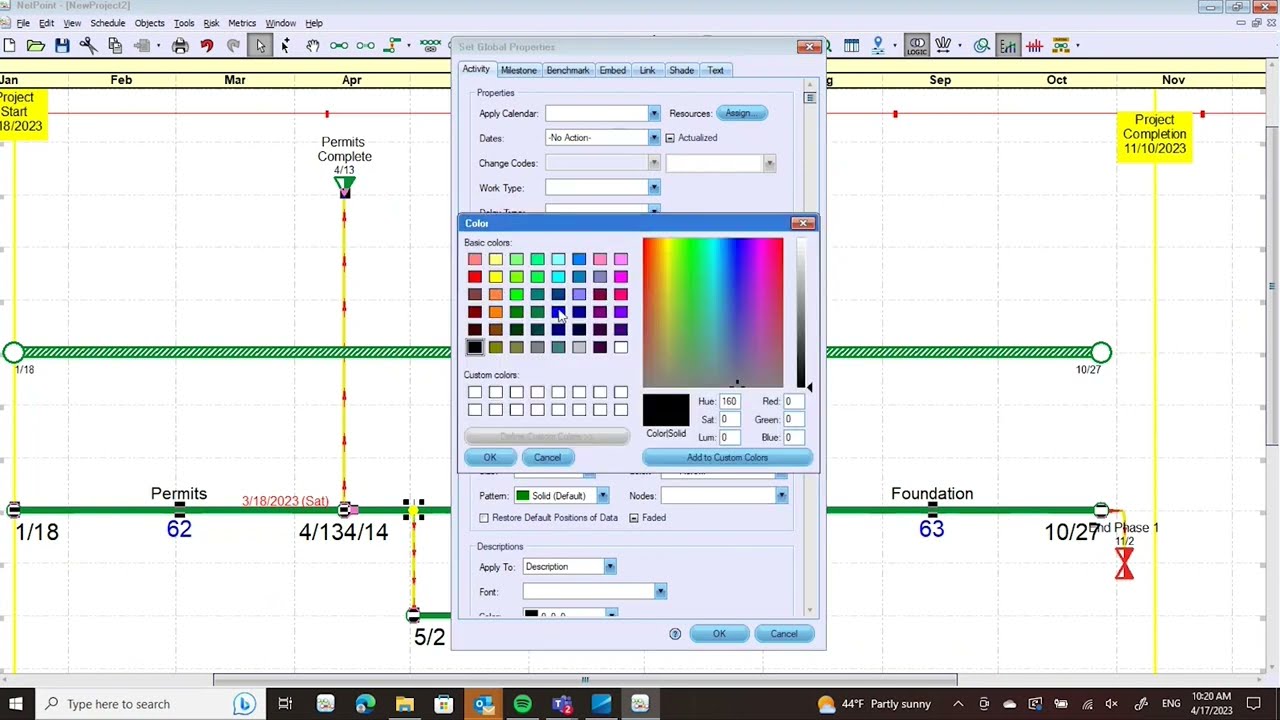Screen dimensions: 1280x720
Task: Click inside the color spectrum picker
Action: coord(713,312)
